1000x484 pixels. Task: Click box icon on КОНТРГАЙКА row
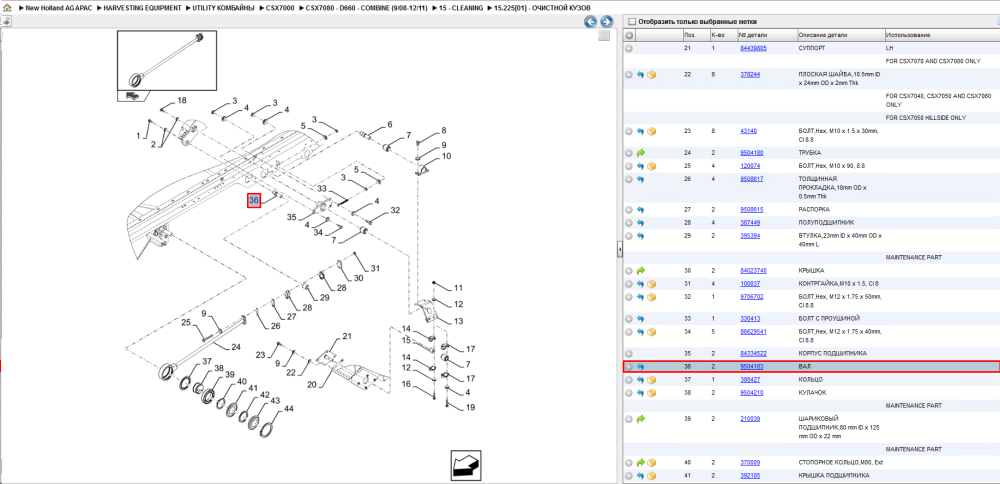[651, 284]
